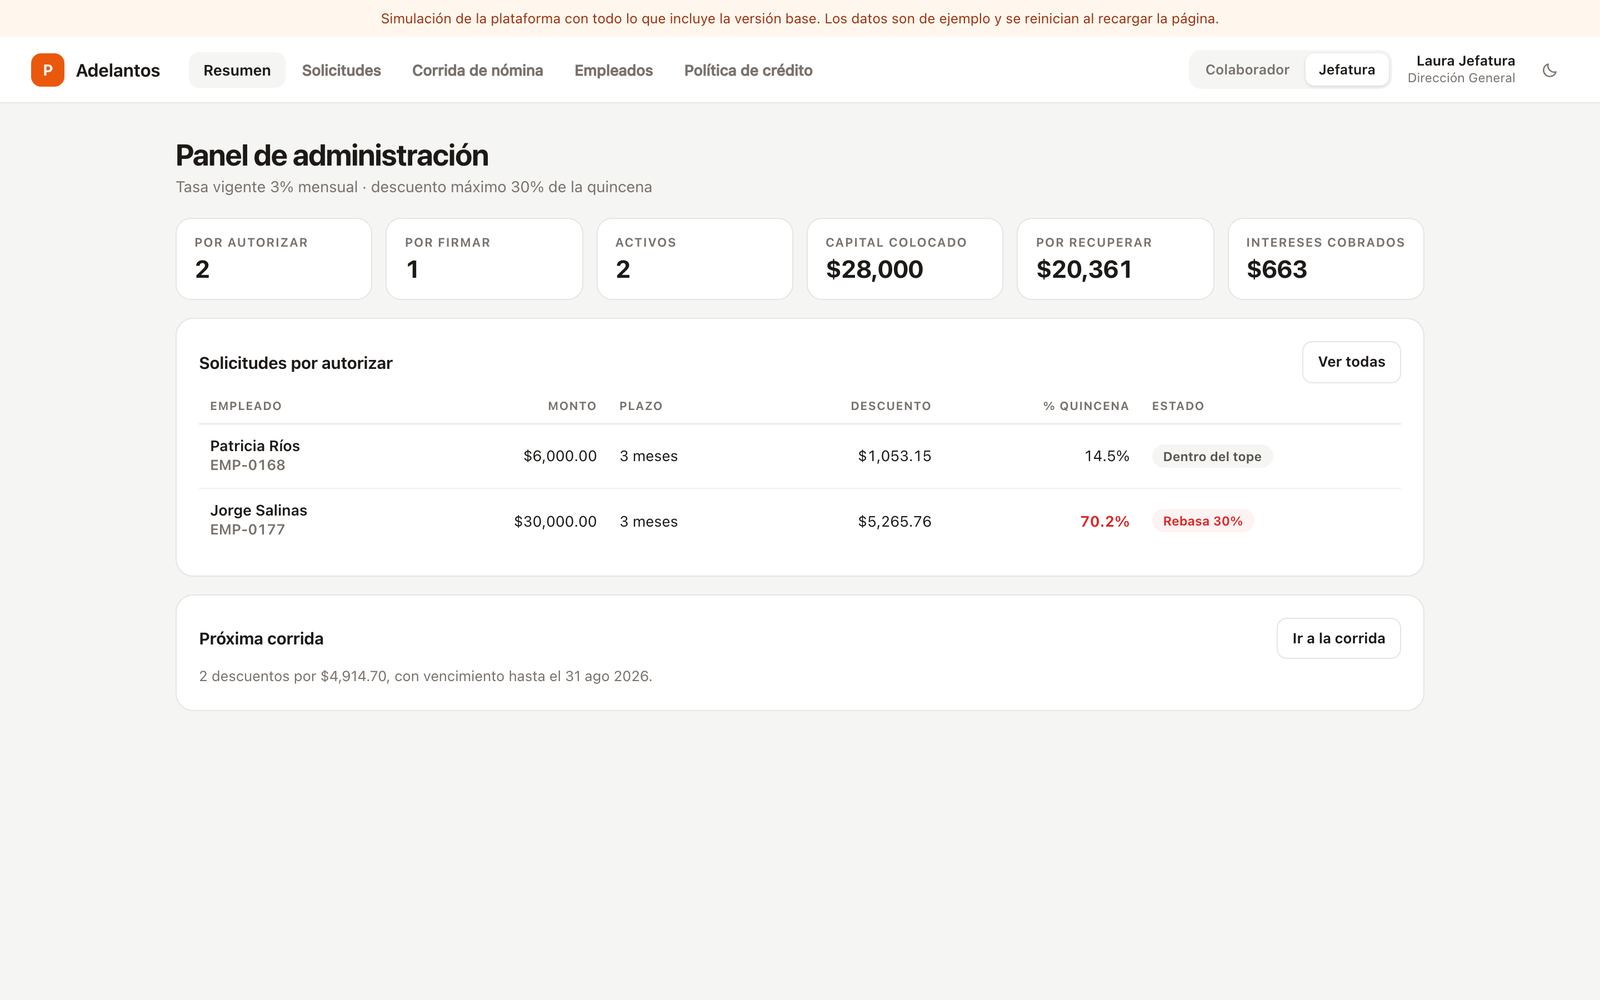Navigate to Empleados tab
The width and height of the screenshot is (1600, 1000).
click(x=613, y=70)
